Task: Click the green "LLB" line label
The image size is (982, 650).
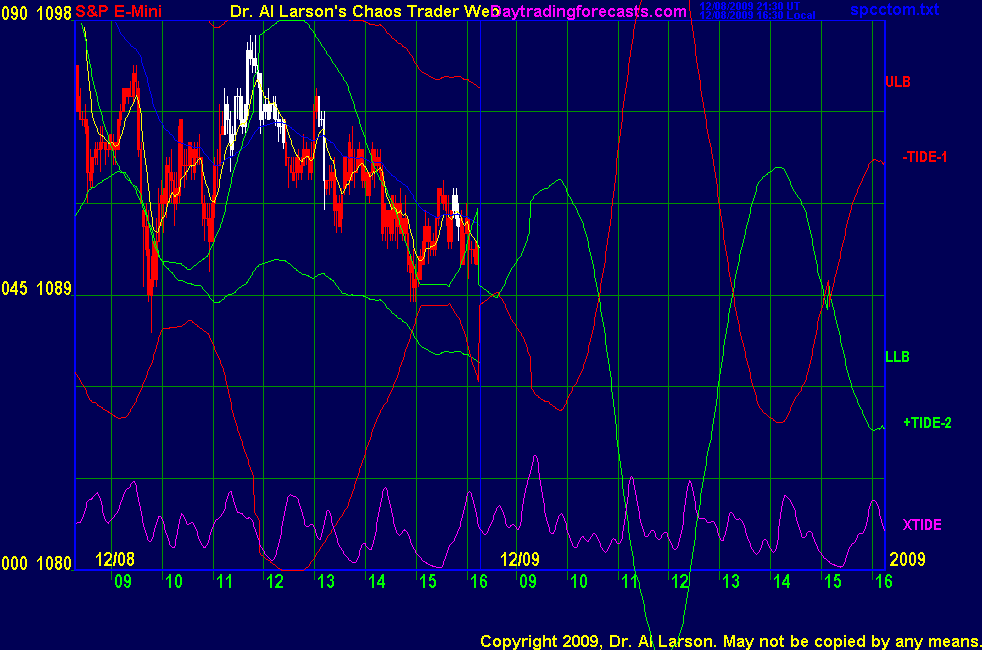Action: (x=897, y=357)
